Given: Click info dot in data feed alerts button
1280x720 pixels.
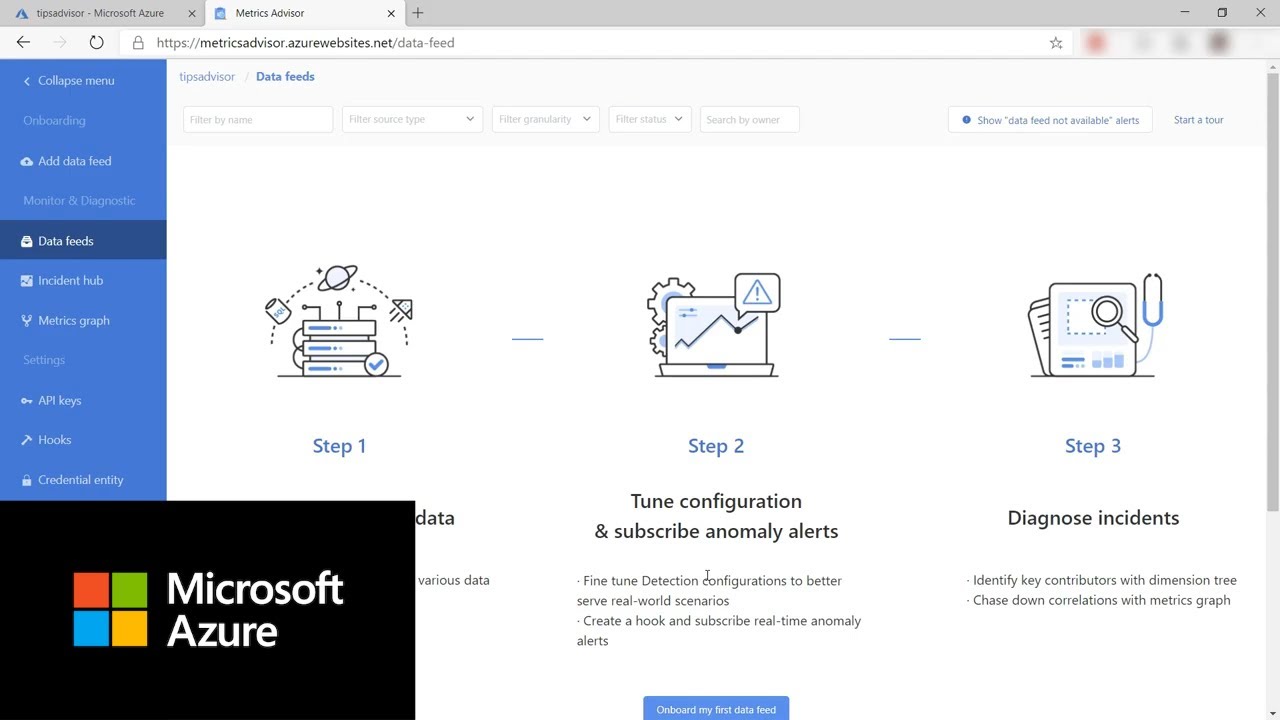Looking at the screenshot, I should coord(966,120).
